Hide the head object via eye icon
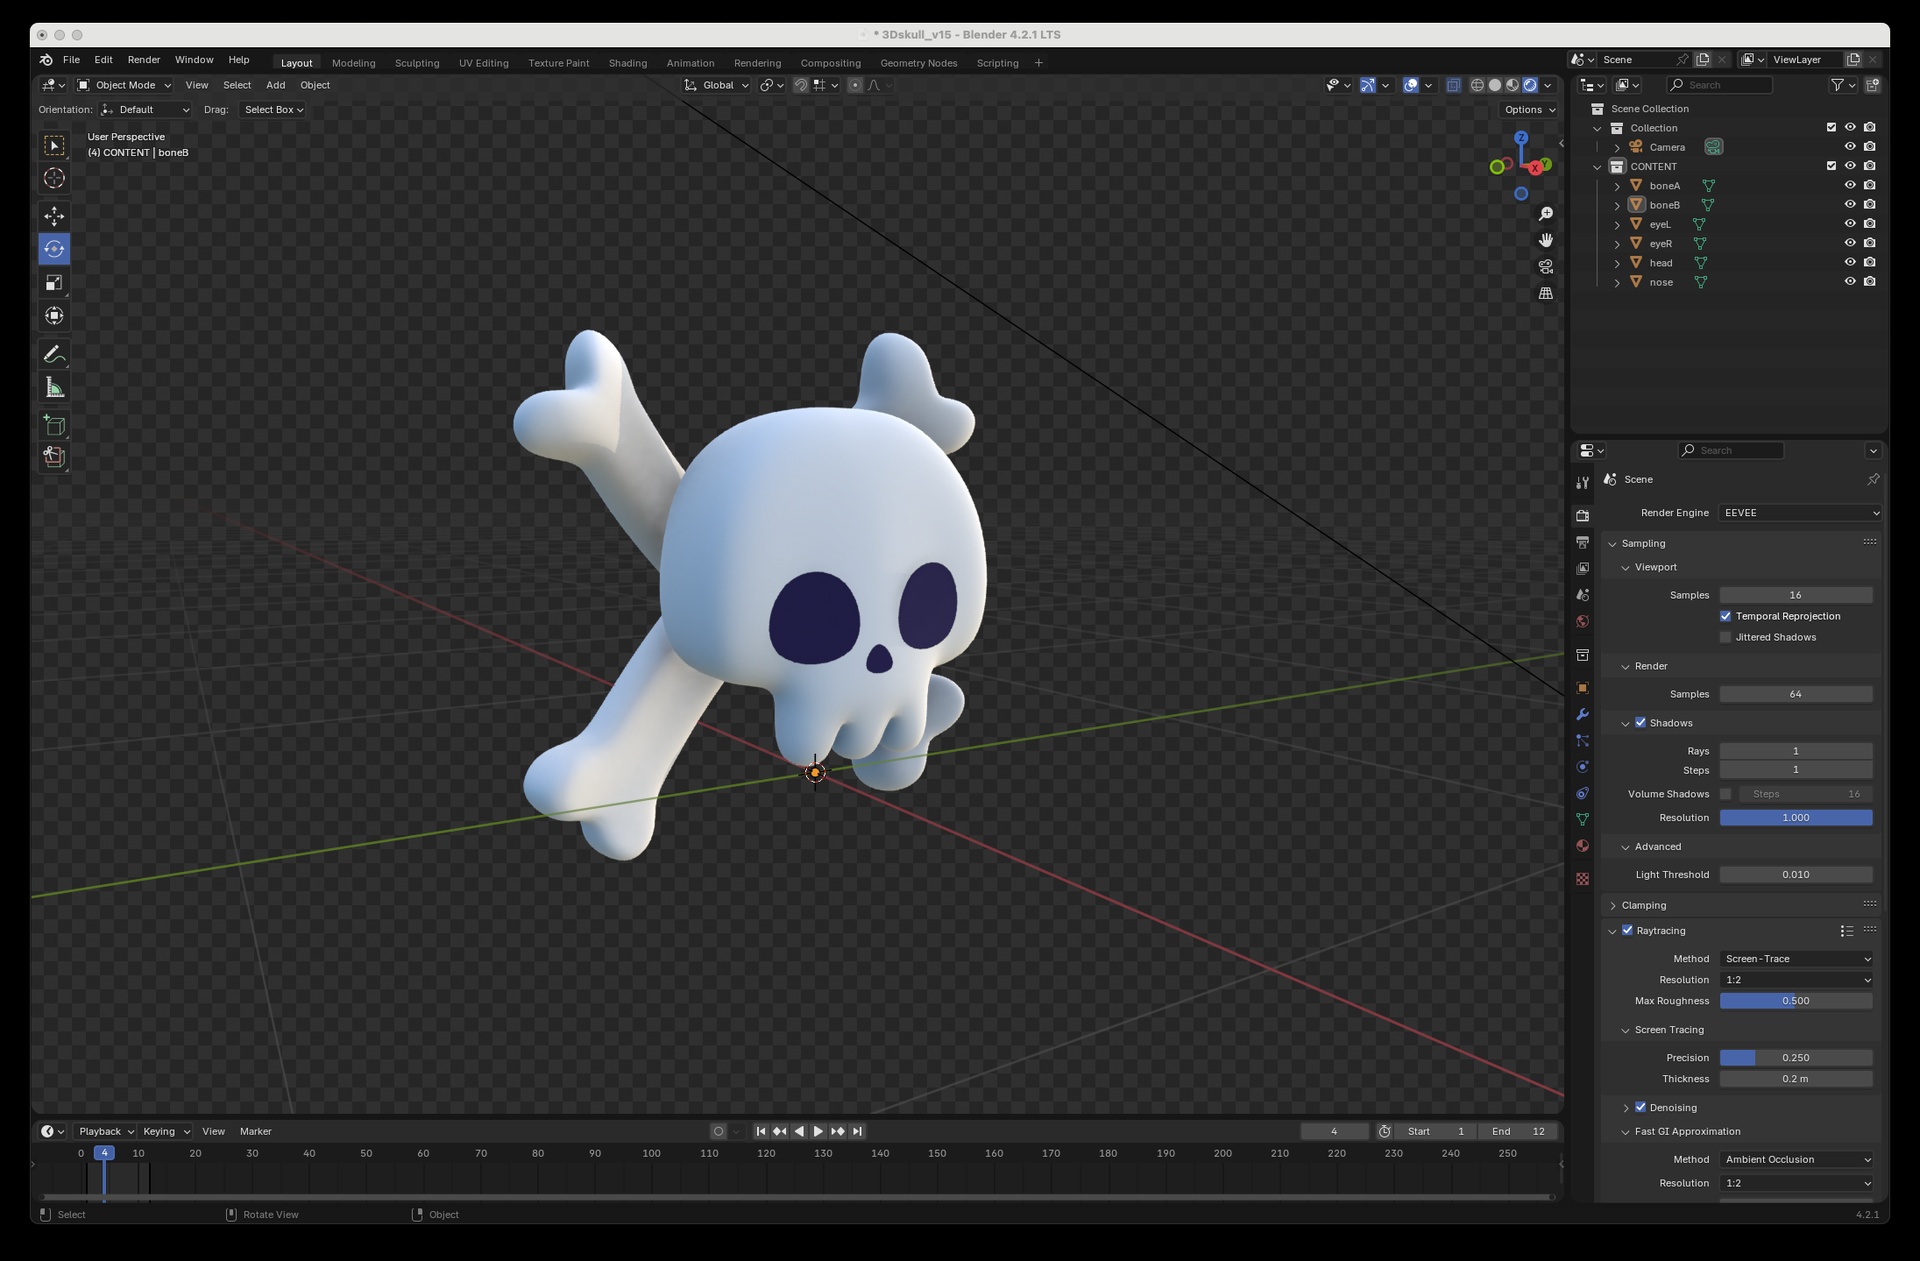 1850,262
